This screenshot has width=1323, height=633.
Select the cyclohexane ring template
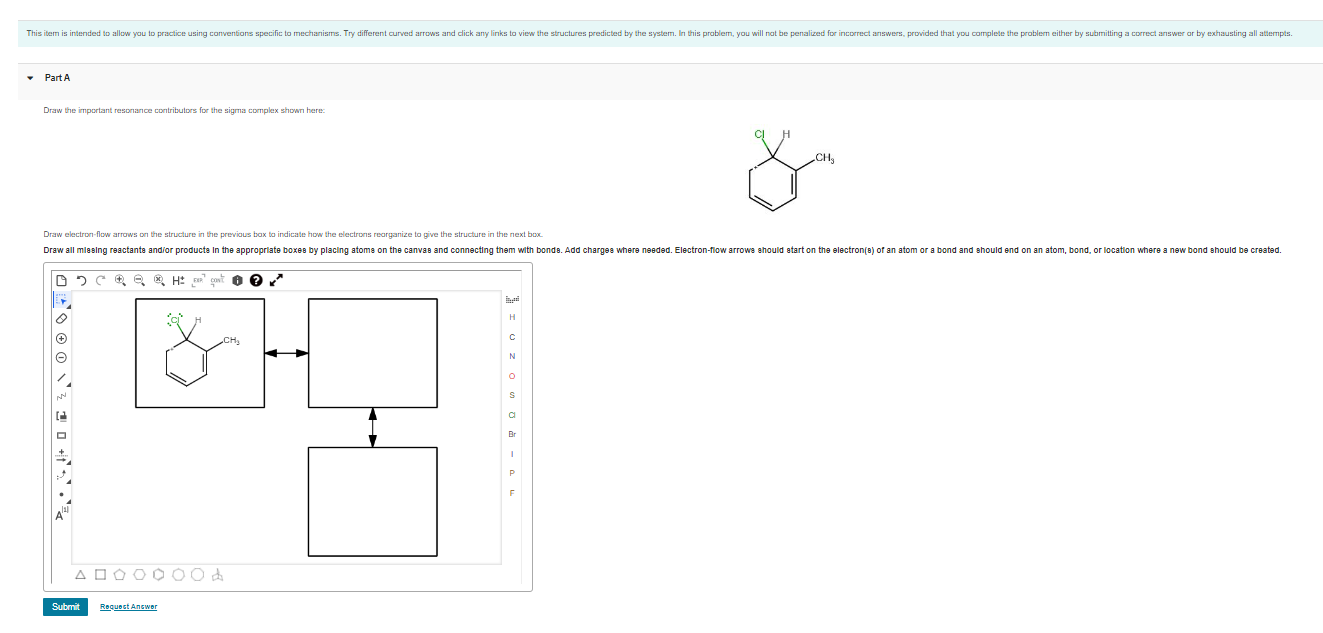click(140, 575)
